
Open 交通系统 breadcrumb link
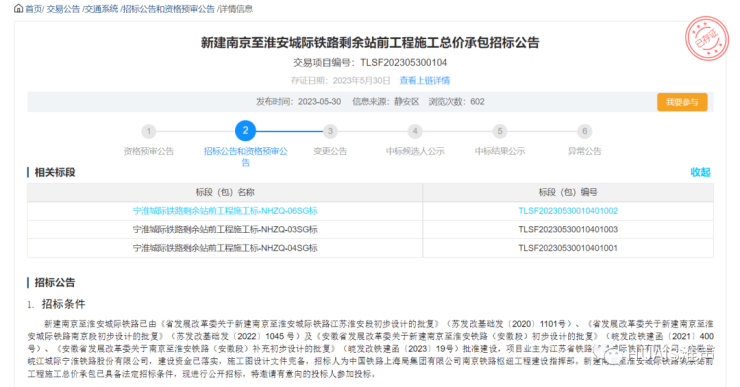(101, 9)
